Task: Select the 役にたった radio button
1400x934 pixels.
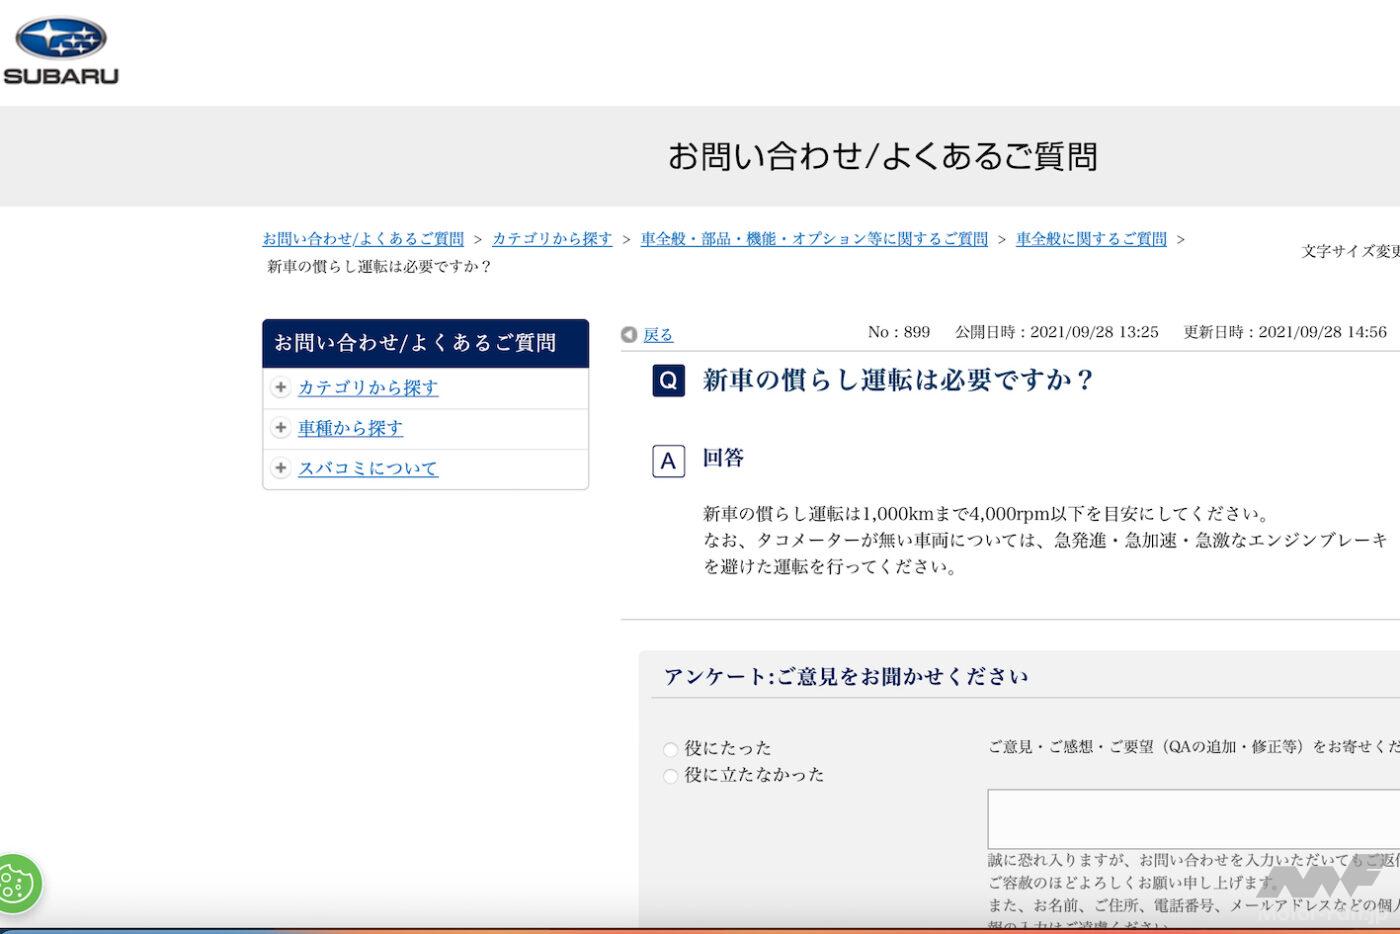Action: click(x=670, y=749)
